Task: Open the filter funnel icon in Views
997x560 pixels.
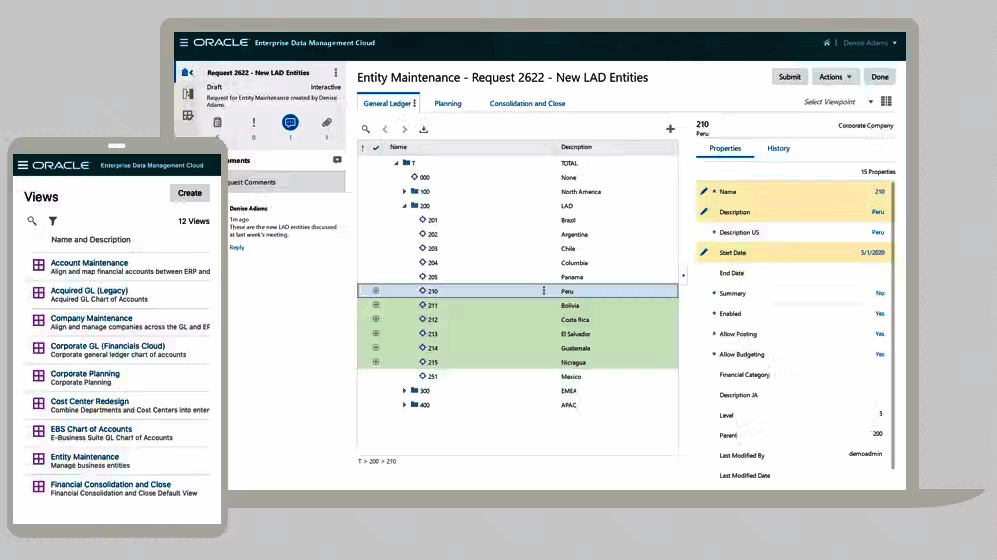Action: pyautogui.click(x=53, y=221)
